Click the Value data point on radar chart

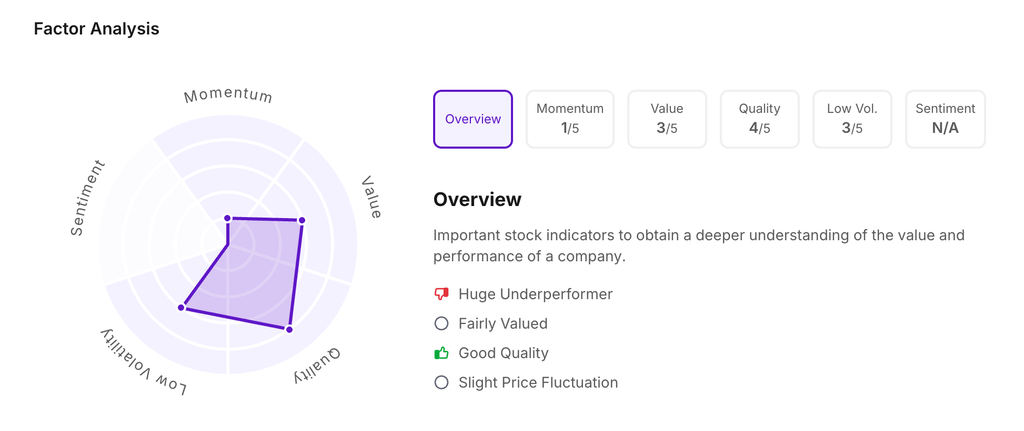pos(302,220)
